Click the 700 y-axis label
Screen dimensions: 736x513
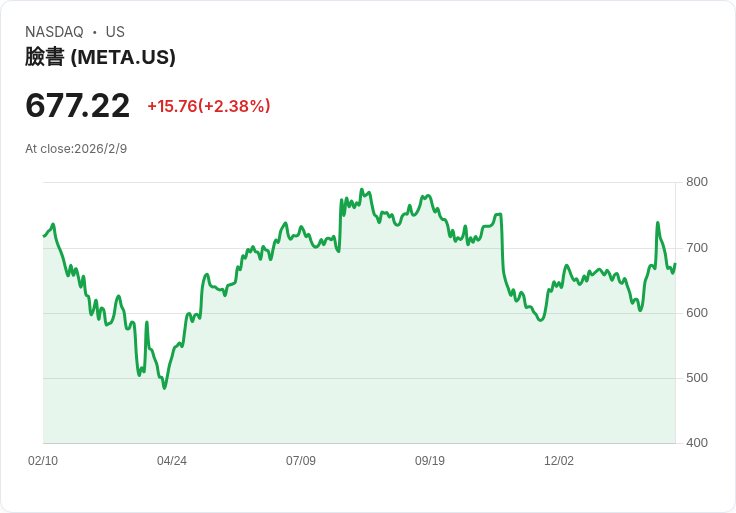click(697, 247)
